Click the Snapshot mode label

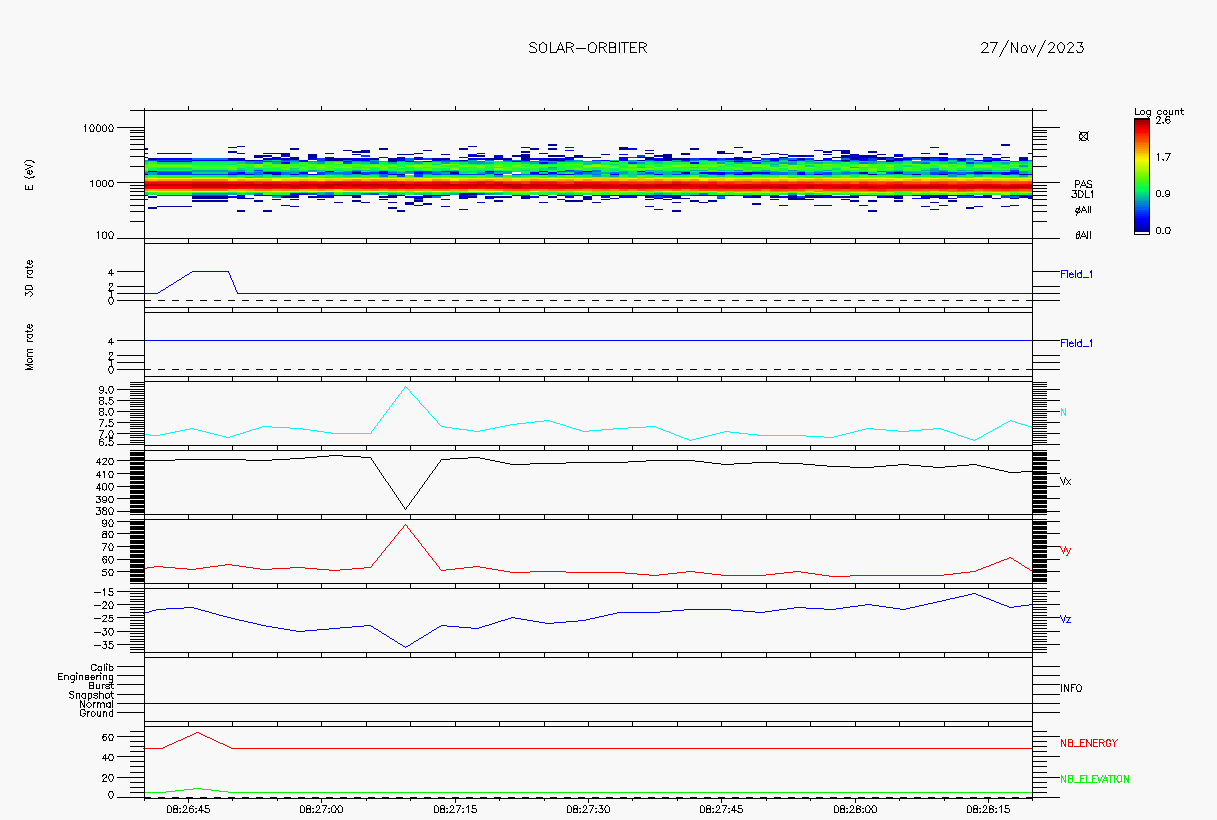(91, 695)
